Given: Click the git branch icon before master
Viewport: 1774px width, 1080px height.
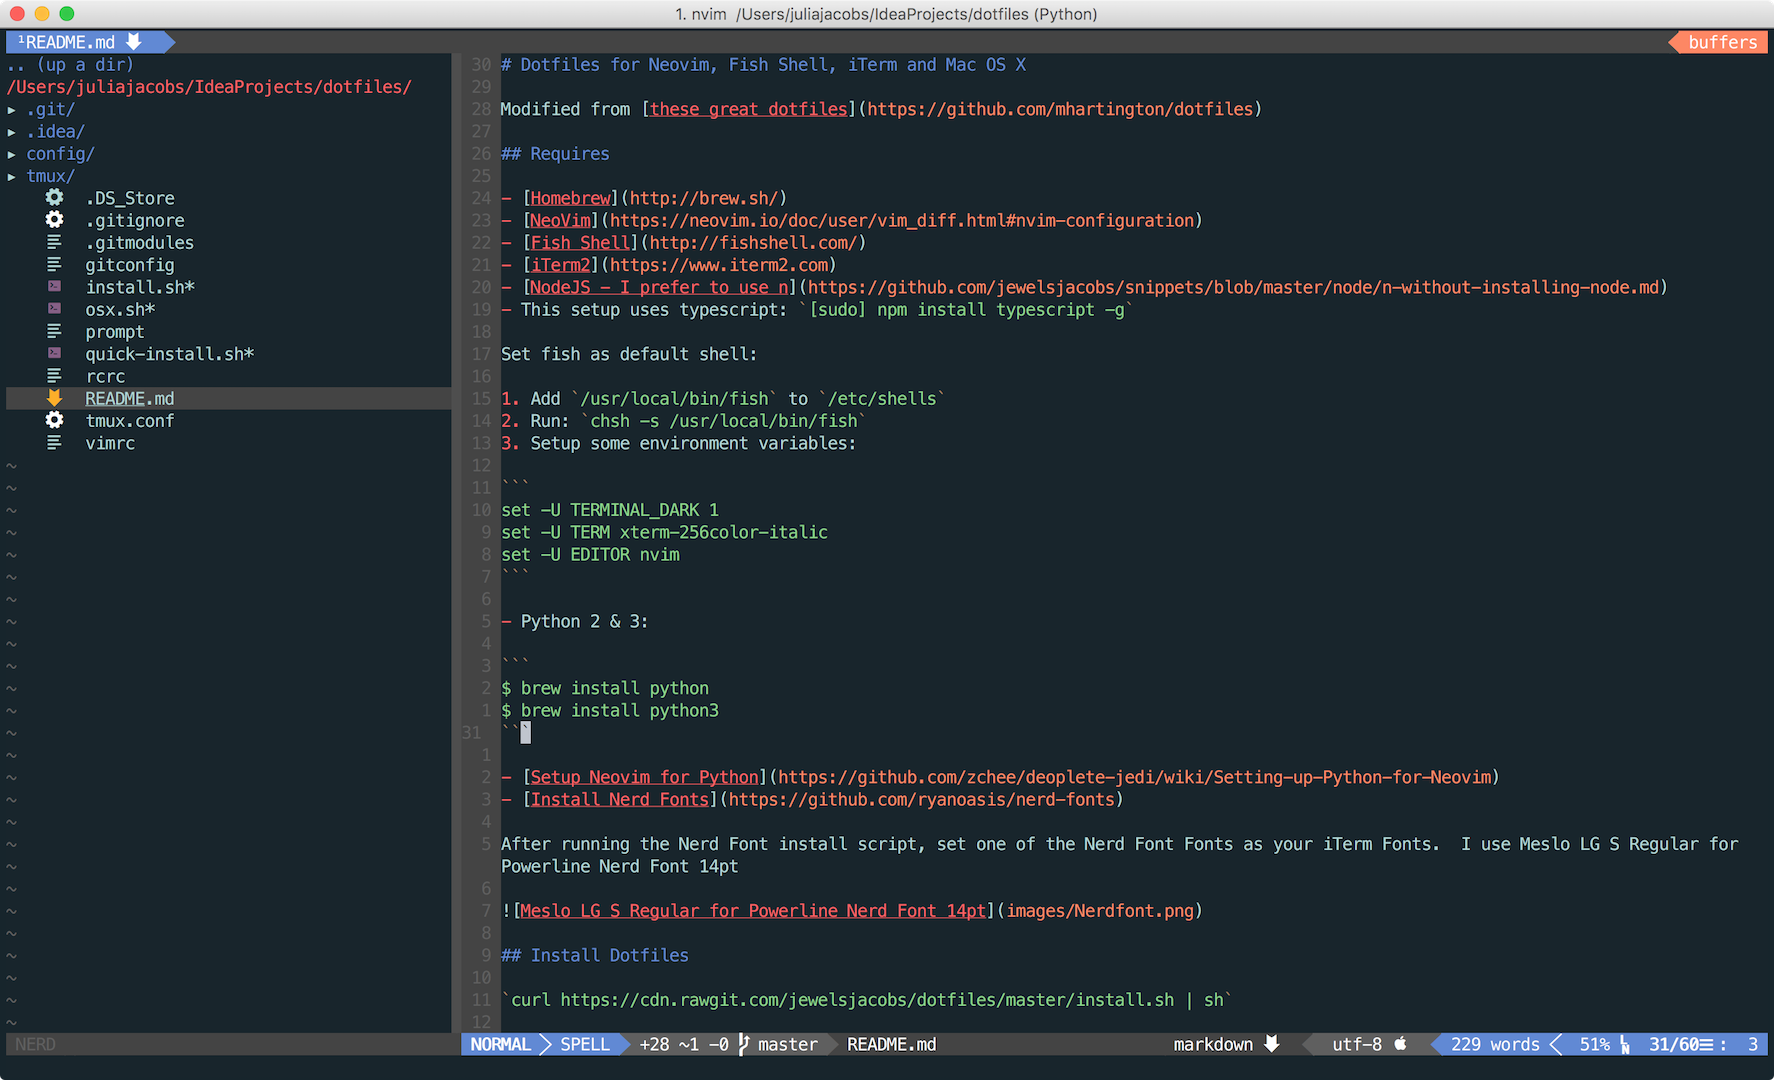Looking at the screenshot, I should tap(743, 1044).
